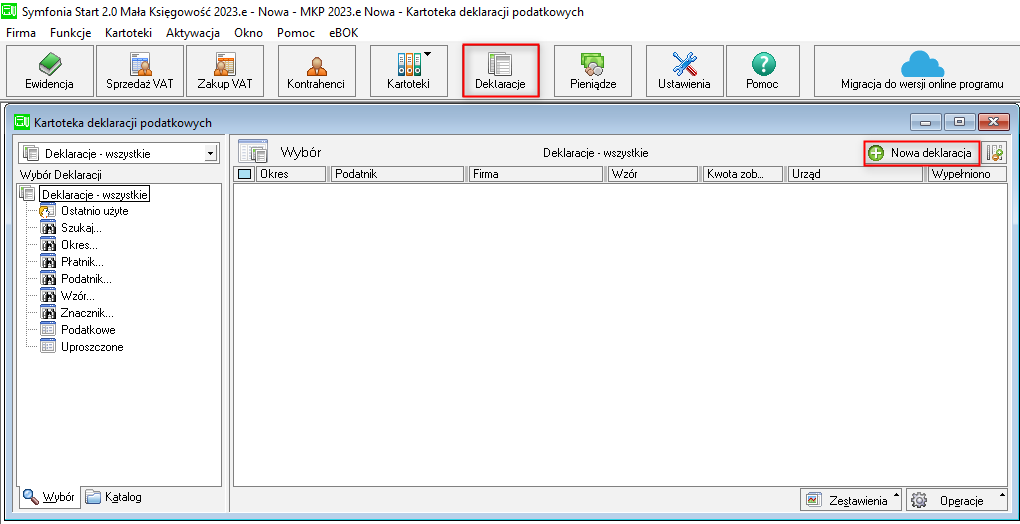Open Sprzedaż VAT module
This screenshot has height=524, width=1020.
point(140,71)
